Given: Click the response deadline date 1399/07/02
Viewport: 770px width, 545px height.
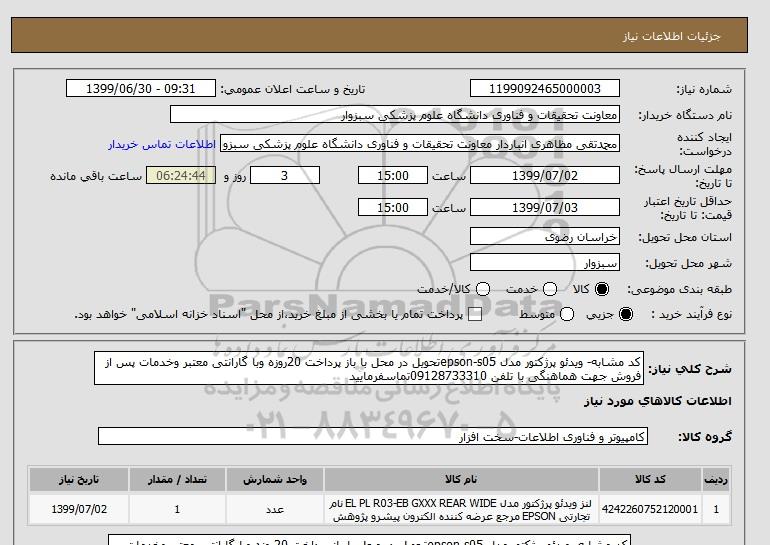Looking at the screenshot, I should coord(545,176).
